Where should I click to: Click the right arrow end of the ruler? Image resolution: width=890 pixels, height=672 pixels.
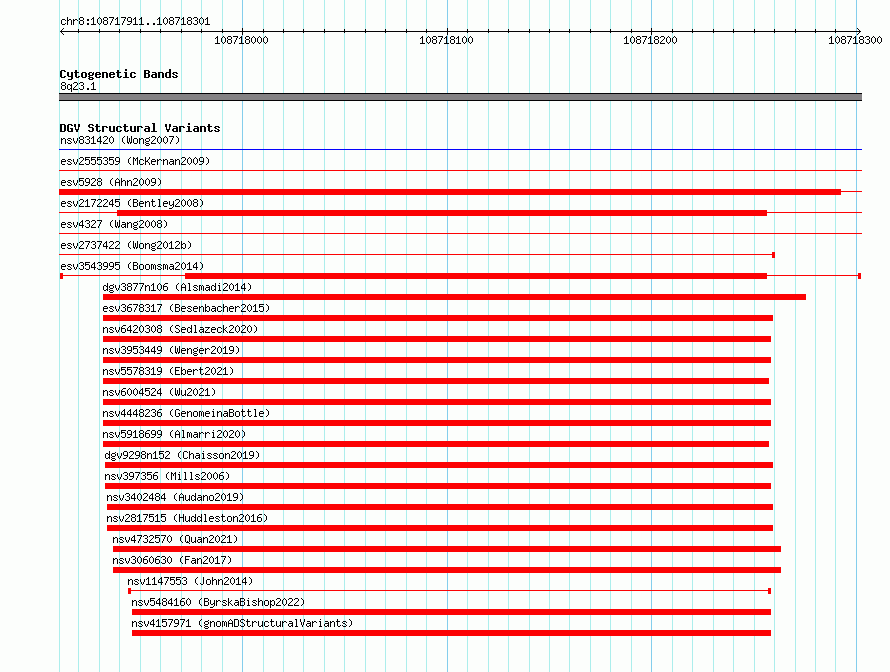coord(859,31)
